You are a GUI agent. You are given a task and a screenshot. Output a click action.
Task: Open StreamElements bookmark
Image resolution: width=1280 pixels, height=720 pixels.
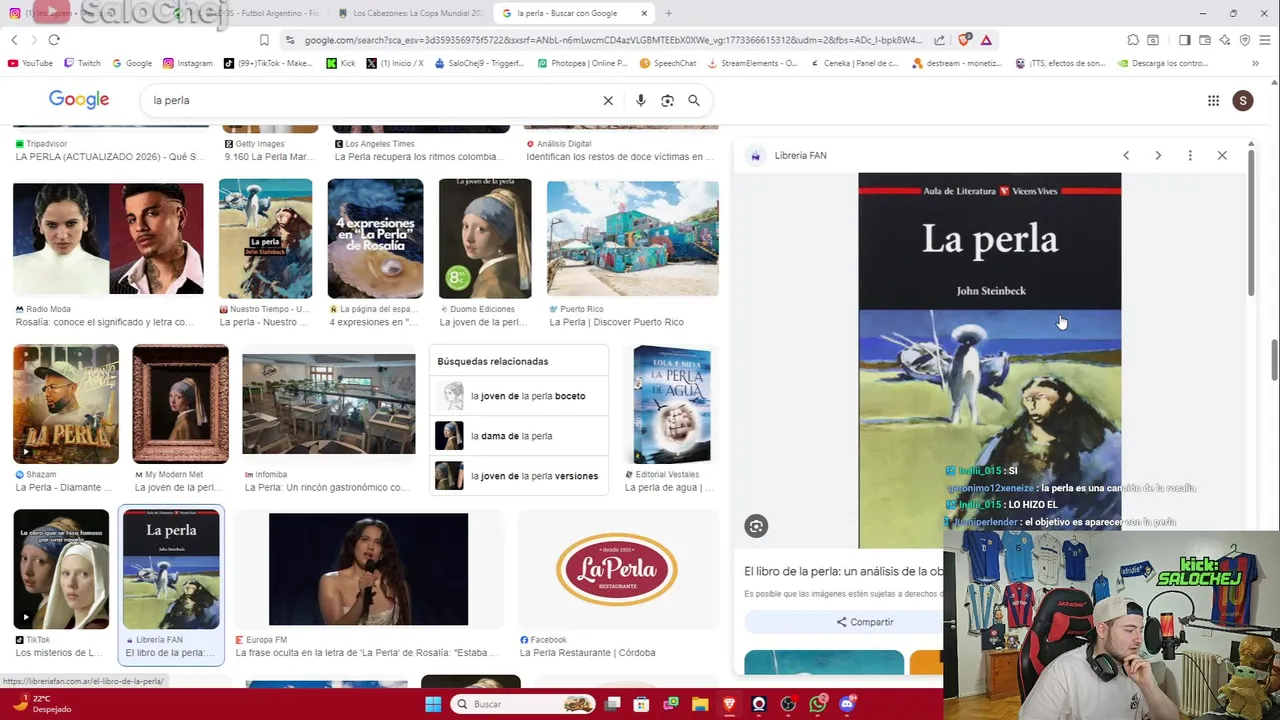(753, 63)
